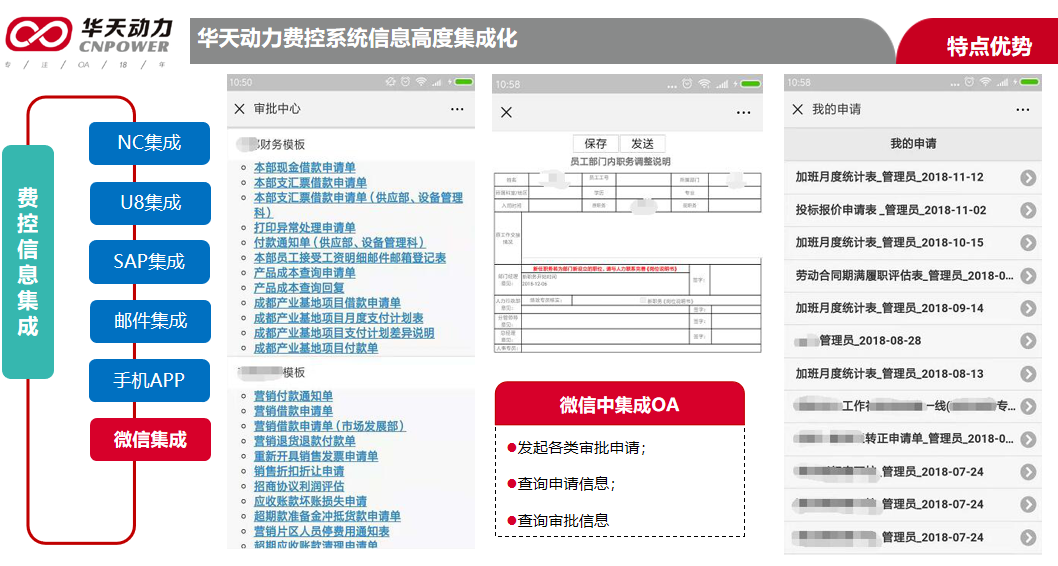Open 本部员工接受工资明细邮件邮箱登记表 link

click(350, 258)
